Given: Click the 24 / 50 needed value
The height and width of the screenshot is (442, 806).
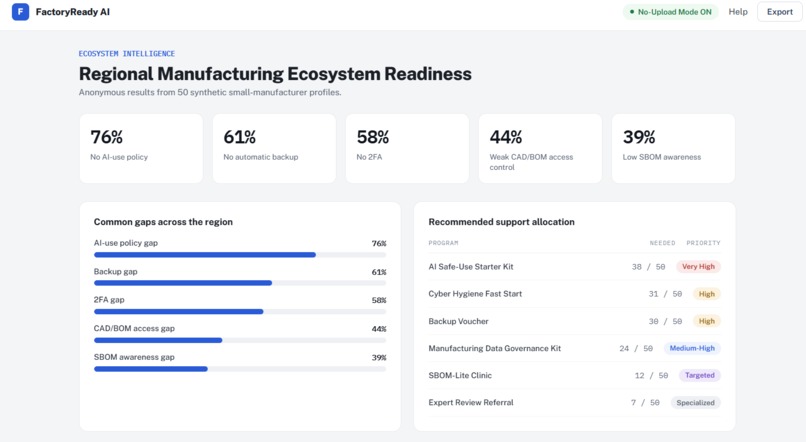Looking at the screenshot, I should pyautogui.click(x=636, y=348).
